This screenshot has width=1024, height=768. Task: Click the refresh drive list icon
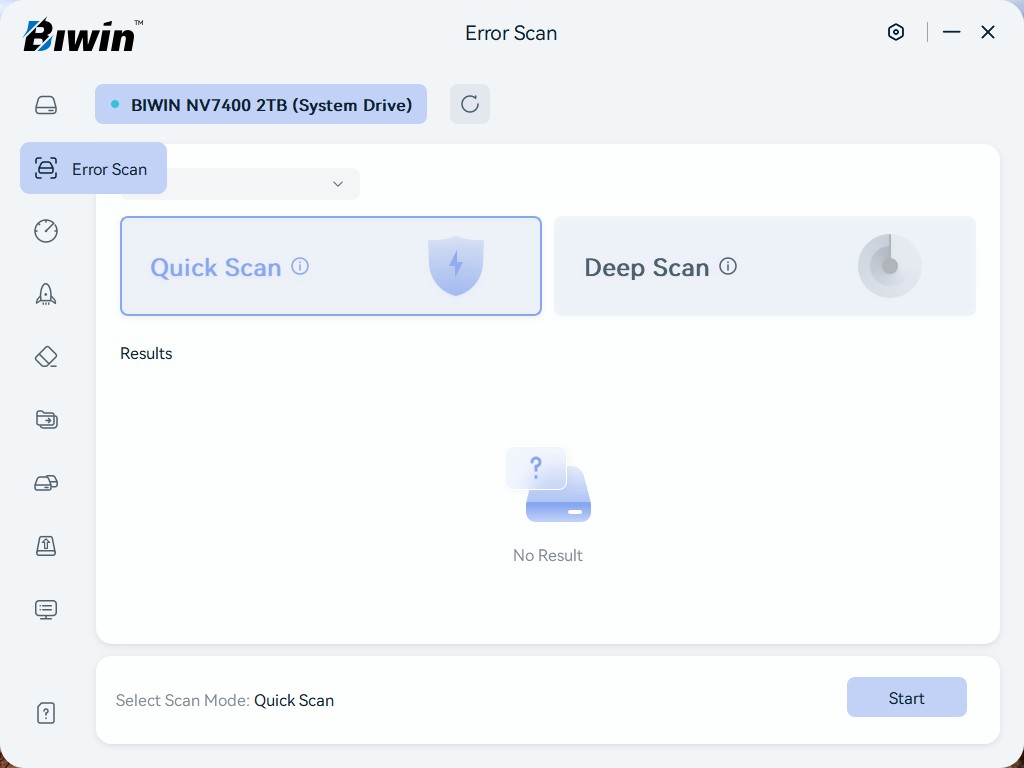469,104
